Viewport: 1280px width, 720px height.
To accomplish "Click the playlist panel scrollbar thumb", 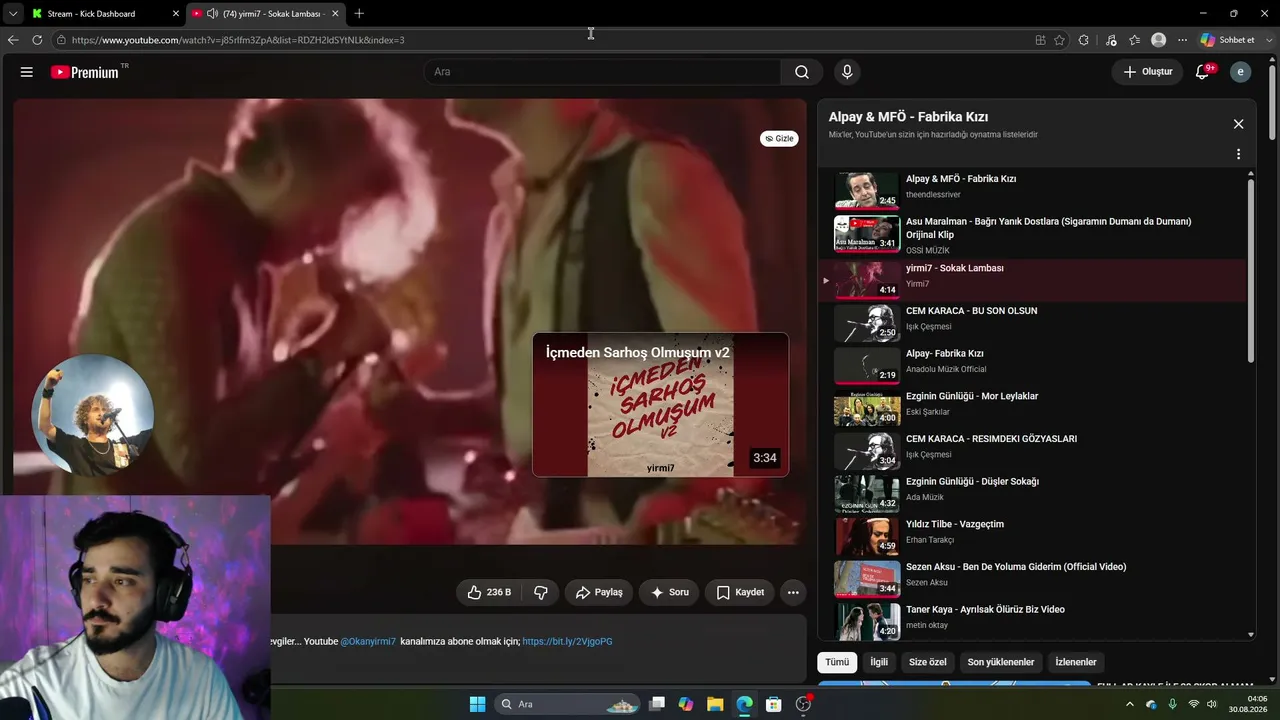I will pyautogui.click(x=1250, y=270).
